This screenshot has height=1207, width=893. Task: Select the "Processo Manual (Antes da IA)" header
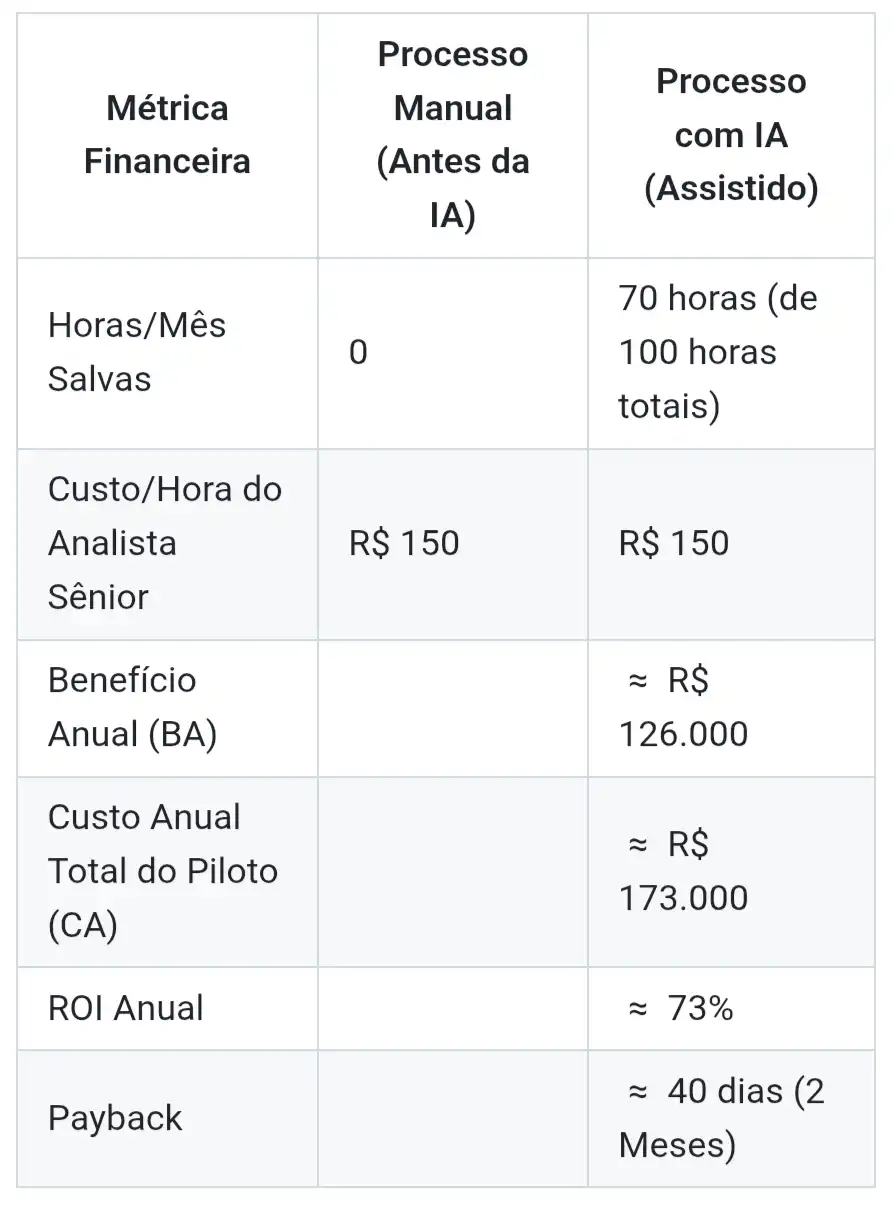[452, 135]
